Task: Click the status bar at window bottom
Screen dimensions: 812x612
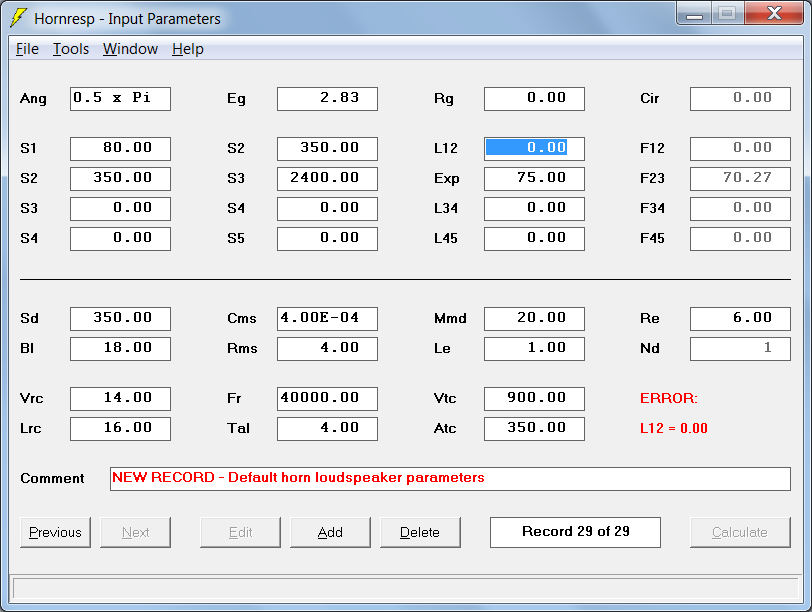Action: coord(406,589)
